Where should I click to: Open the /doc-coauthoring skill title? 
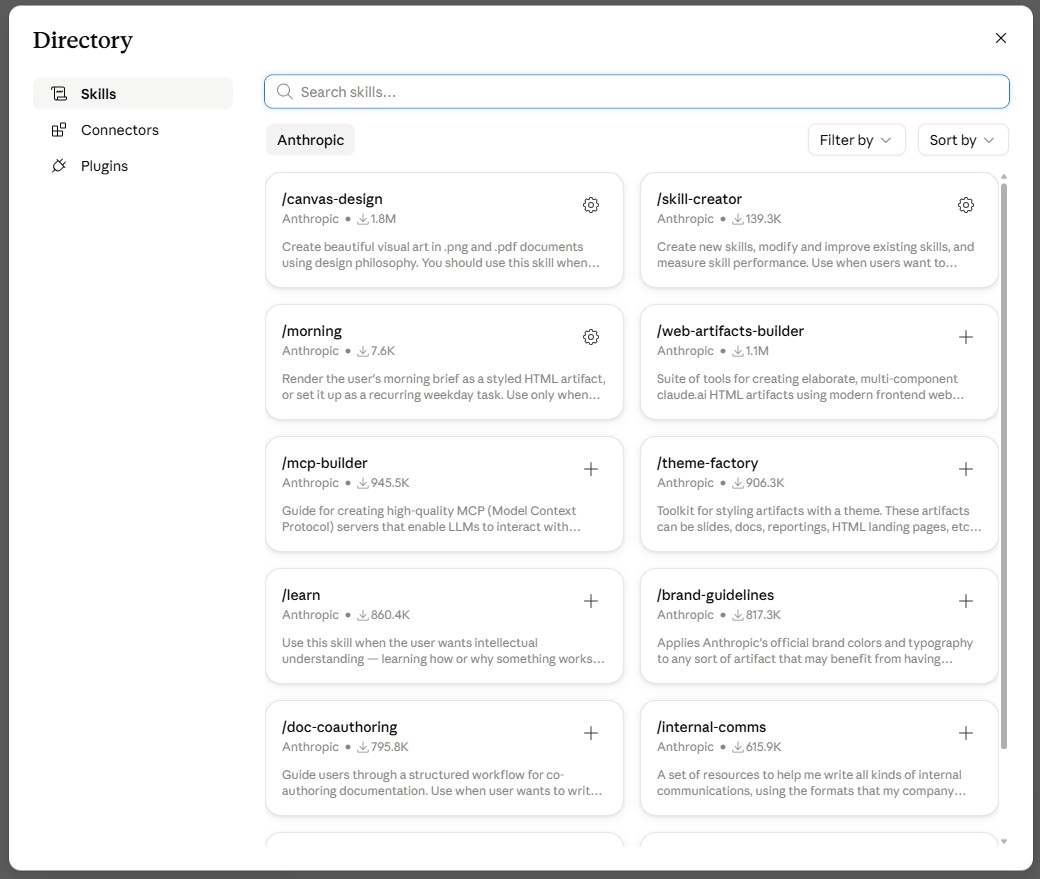(x=340, y=727)
